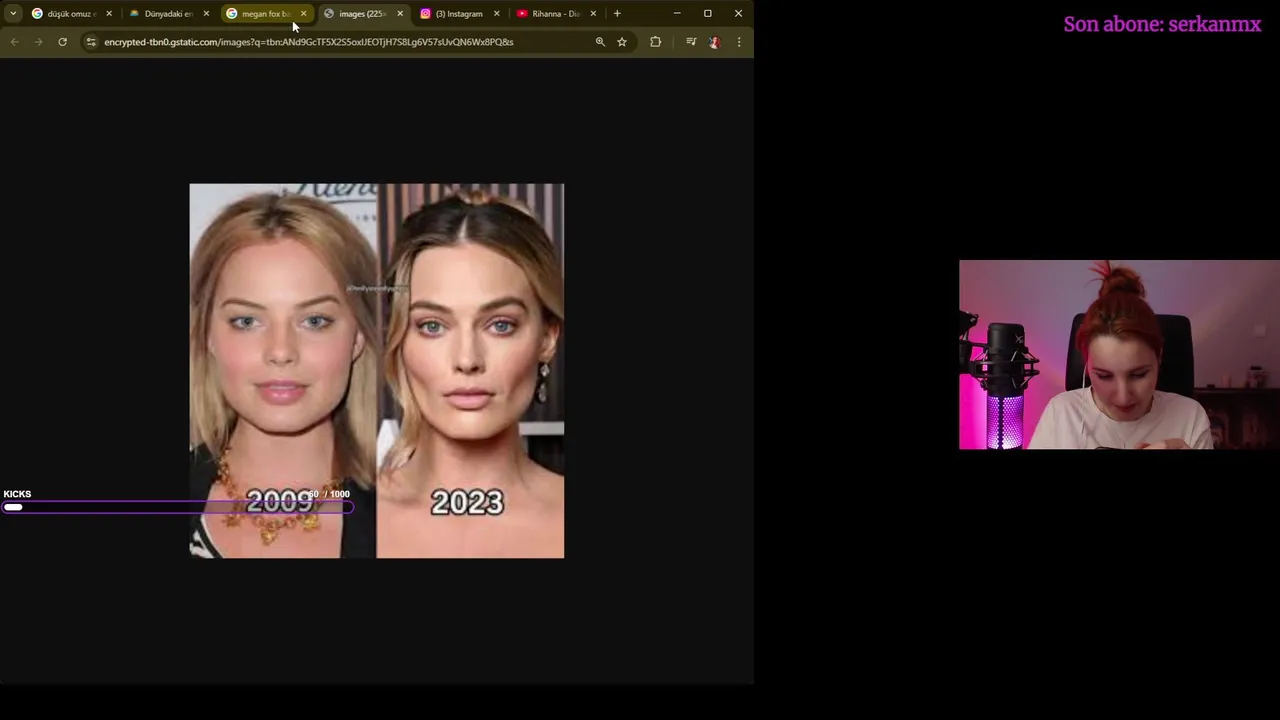1280x720 pixels.
Task: Close the 'images (225' tab
Action: point(400,14)
